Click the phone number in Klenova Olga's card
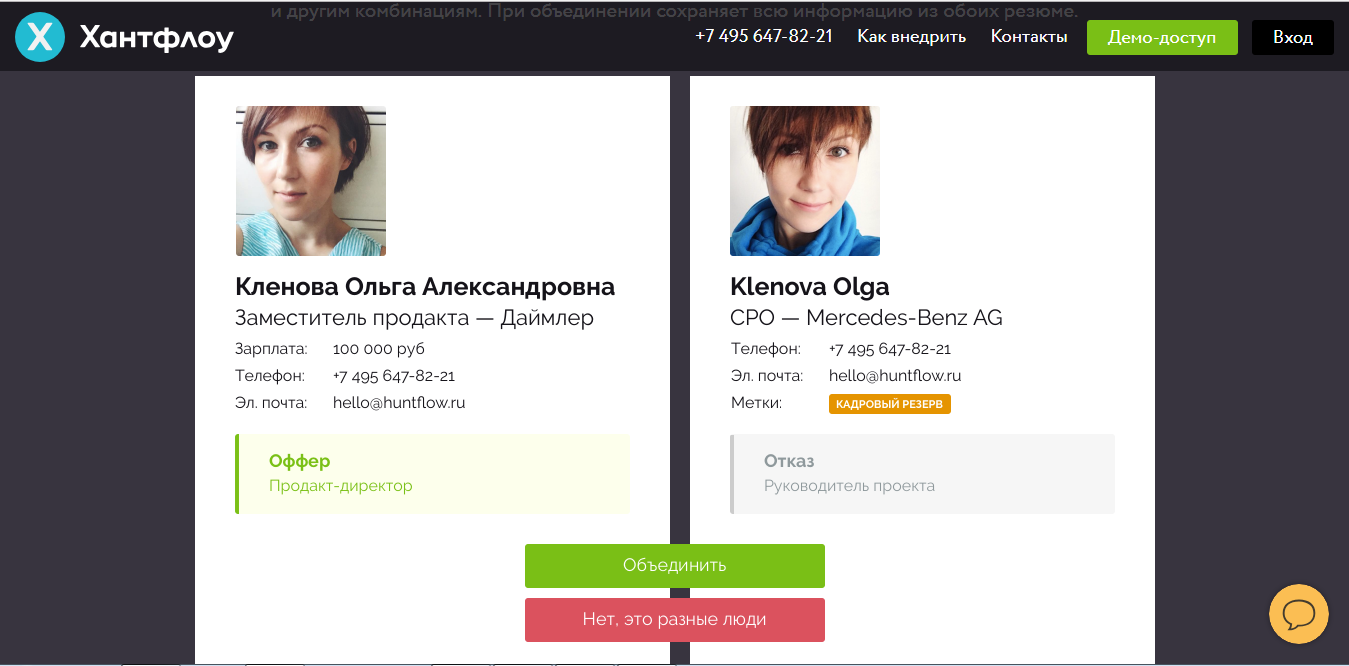This screenshot has width=1349, height=666. 890,349
